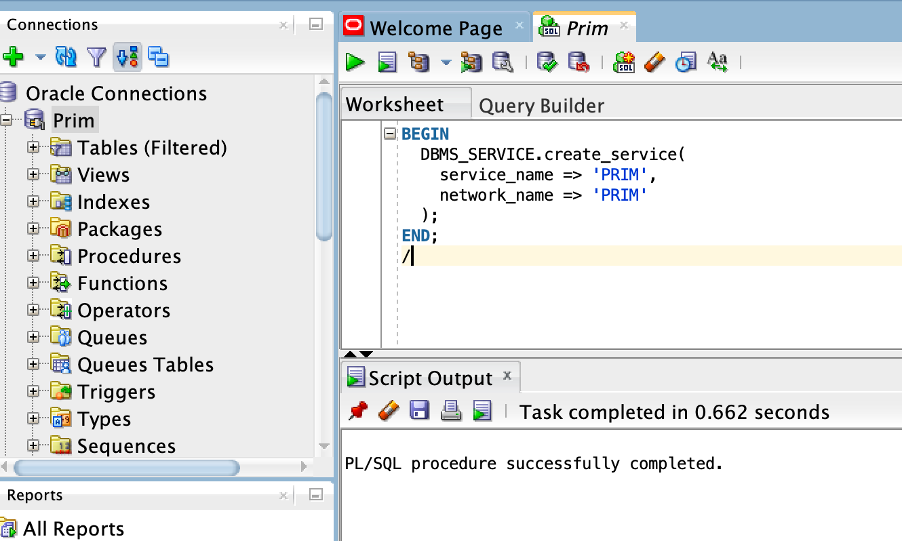Expand the Queues Tables node
Viewport: 902px width, 542px height.
[33, 364]
